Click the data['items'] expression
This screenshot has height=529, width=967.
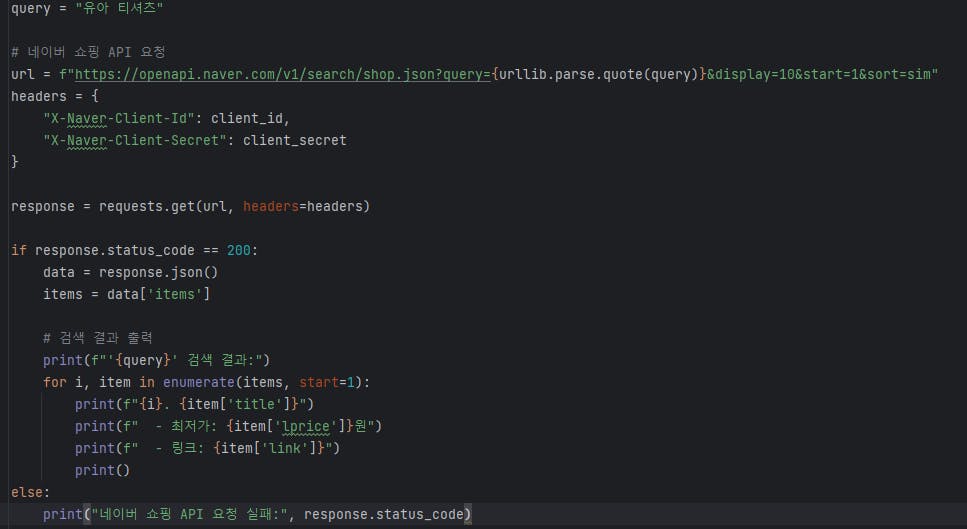click(x=158, y=294)
